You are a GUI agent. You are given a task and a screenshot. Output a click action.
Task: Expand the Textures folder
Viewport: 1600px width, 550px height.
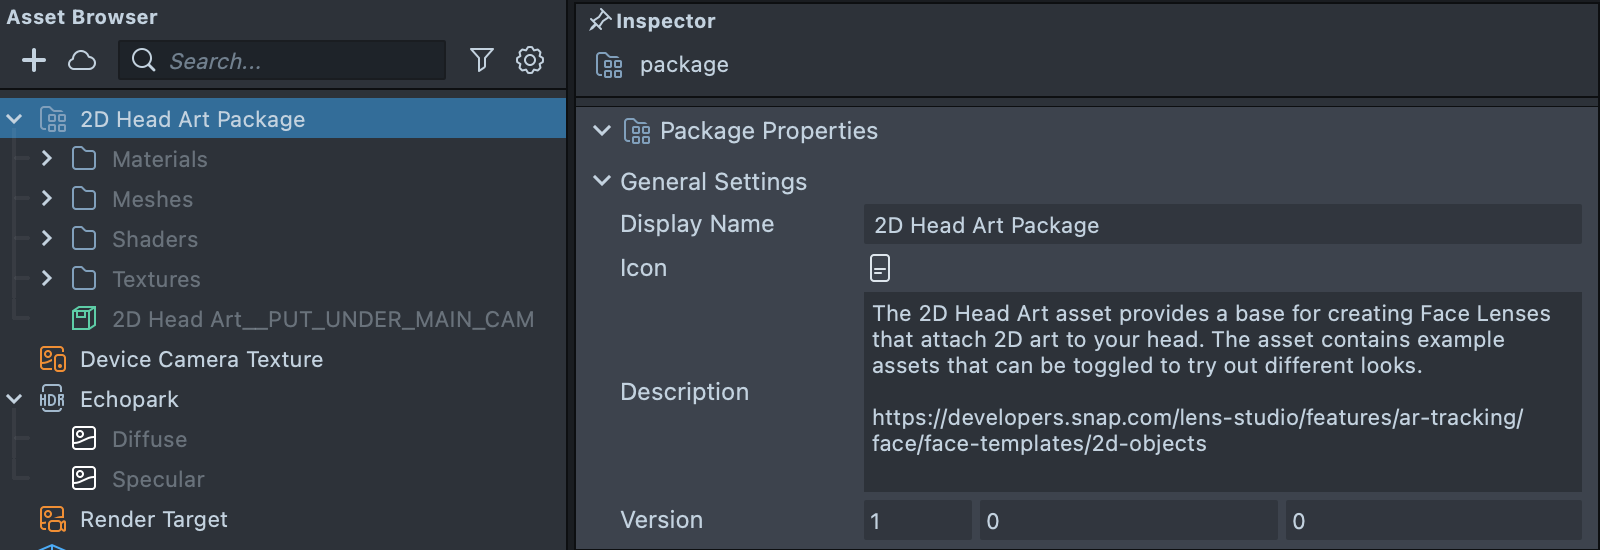pyautogui.click(x=46, y=279)
